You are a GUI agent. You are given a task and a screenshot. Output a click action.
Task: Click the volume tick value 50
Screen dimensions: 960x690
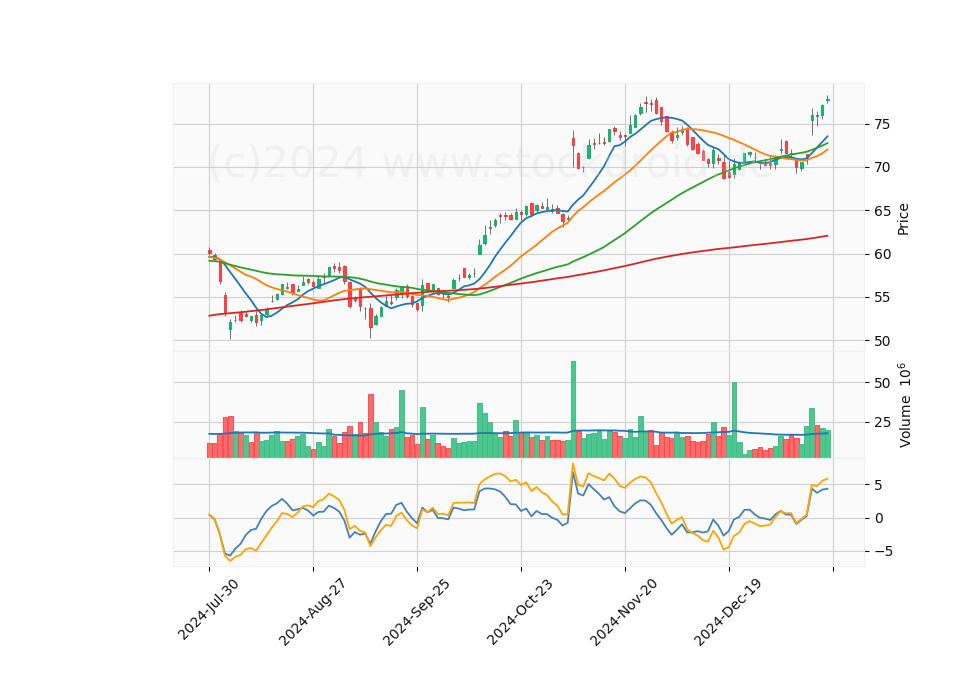click(882, 383)
